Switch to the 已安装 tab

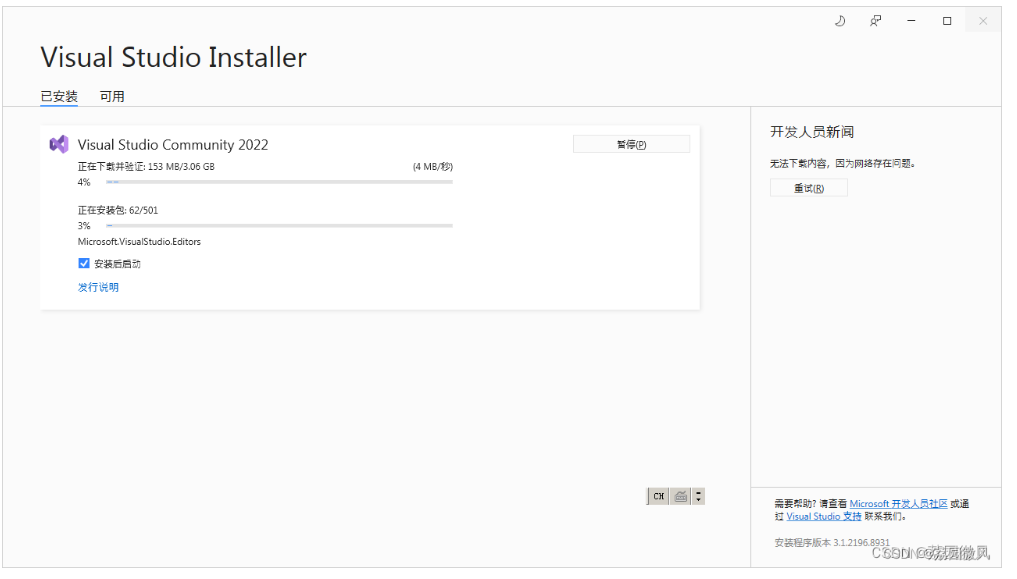coord(59,97)
